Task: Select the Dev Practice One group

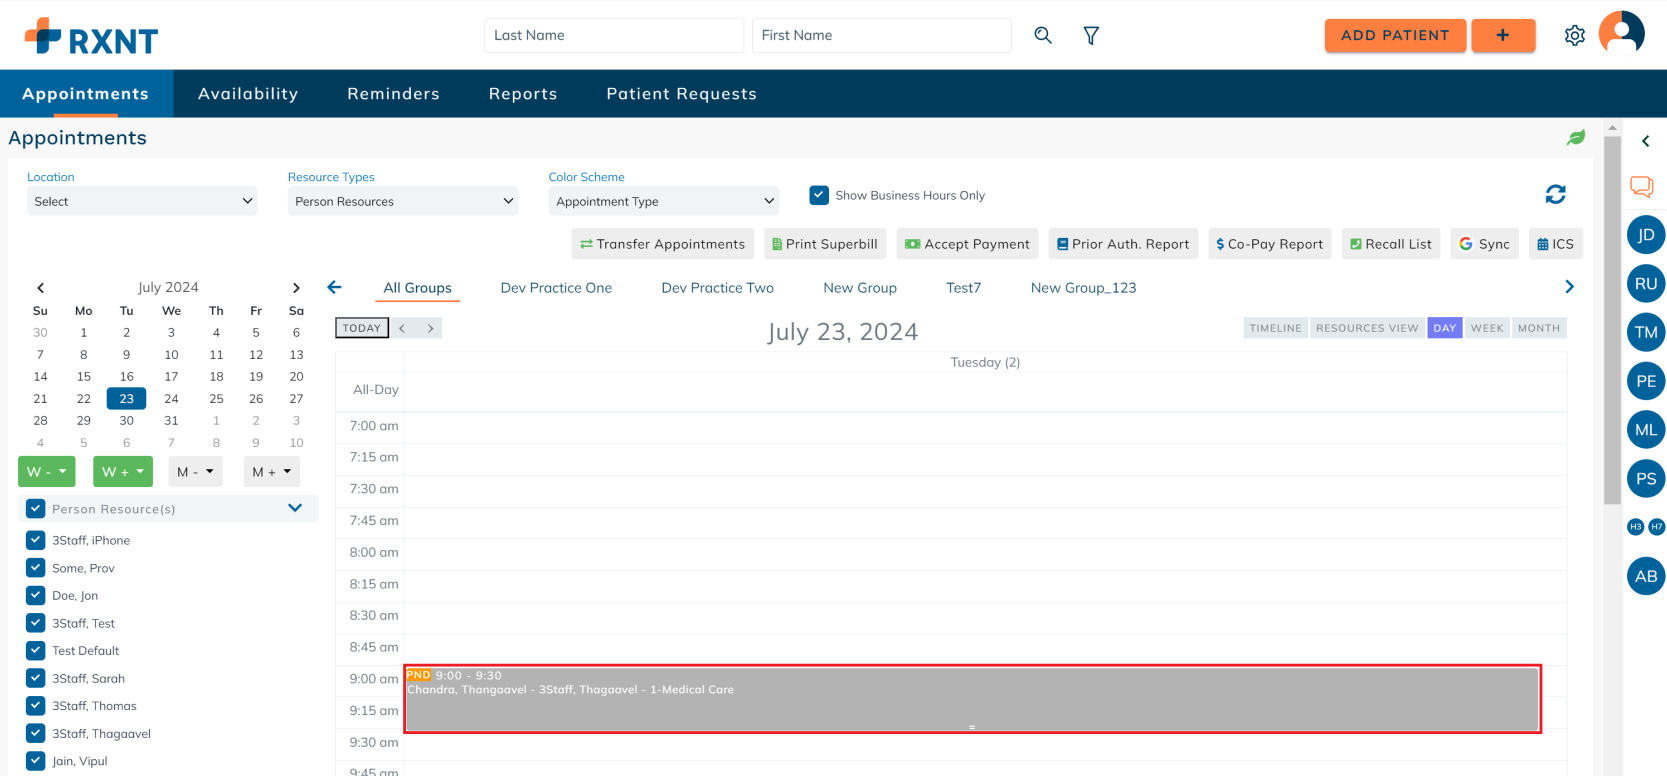Action: point(556,288)
